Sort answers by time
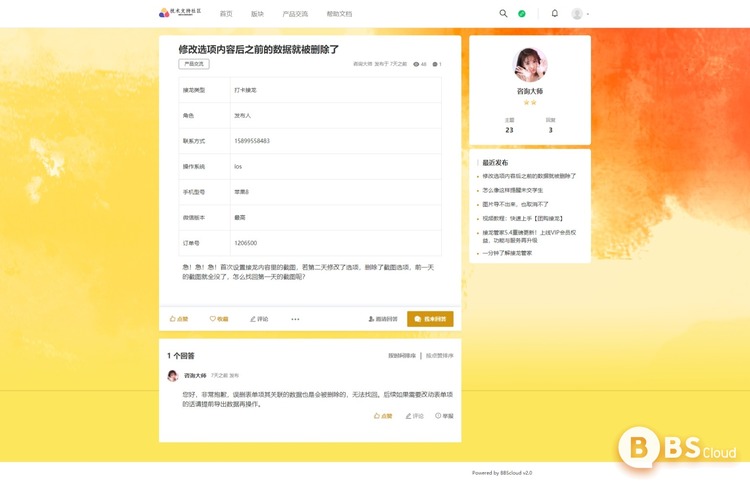This screenshot has width=750, height=486. pos(402,355)
